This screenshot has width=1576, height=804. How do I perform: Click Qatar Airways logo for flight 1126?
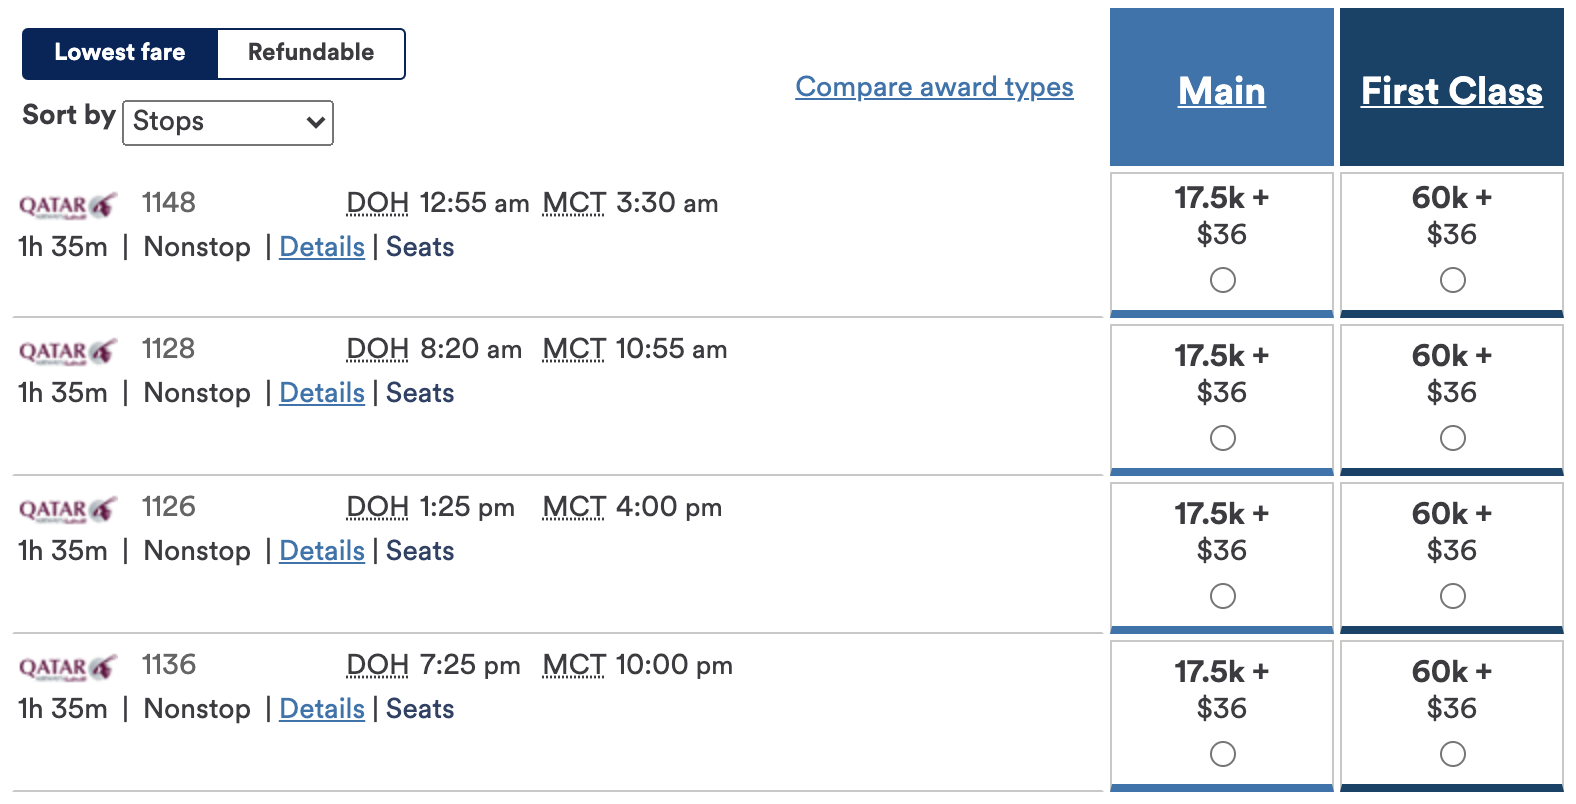[x=67, y=510]
